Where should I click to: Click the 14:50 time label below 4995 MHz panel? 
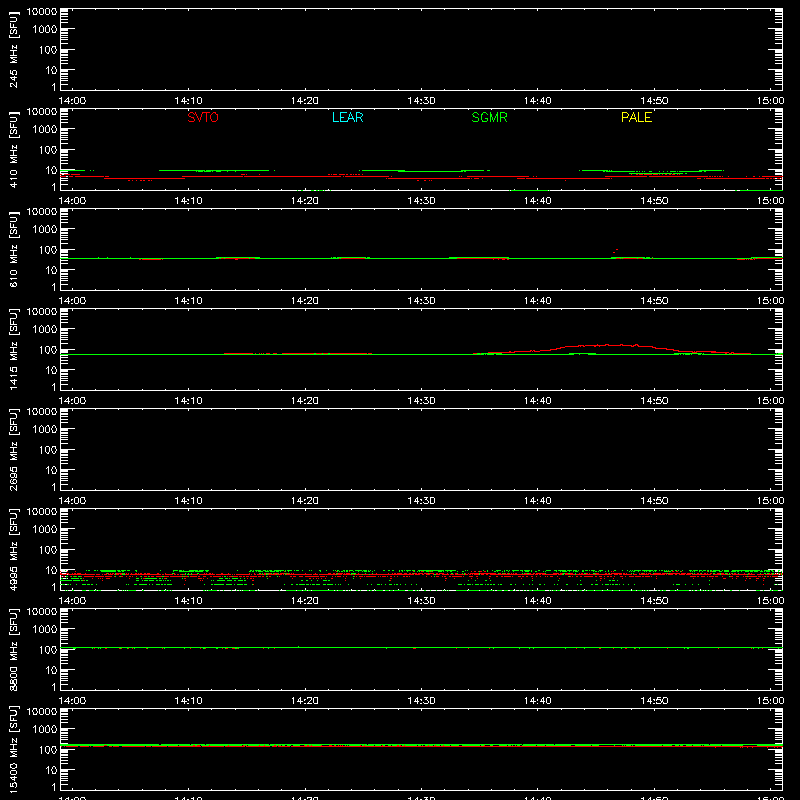[x=654, y=601]
